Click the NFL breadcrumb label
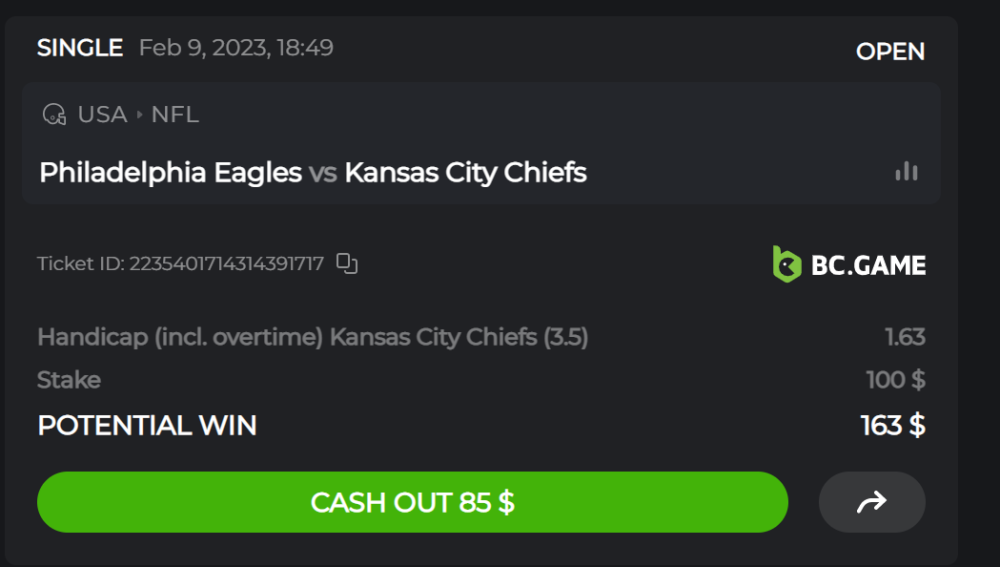Viewport: 1000px width, 567px height. 175,115
